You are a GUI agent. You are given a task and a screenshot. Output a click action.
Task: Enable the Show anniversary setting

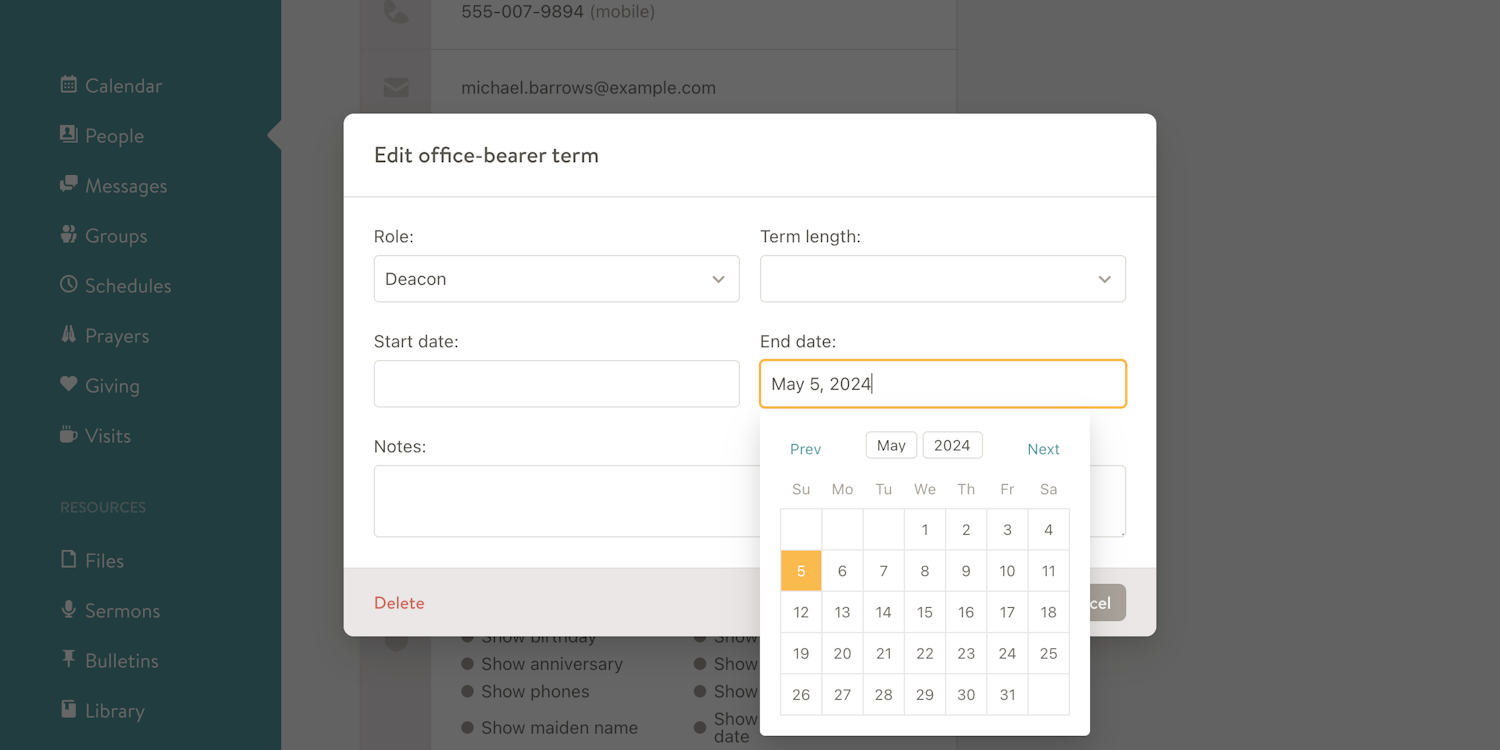click(467, 664)
